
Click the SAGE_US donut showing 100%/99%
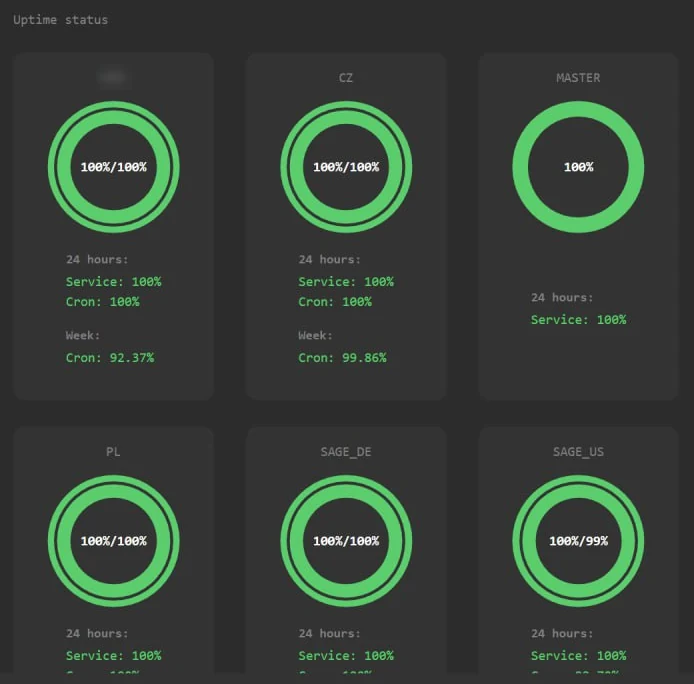tap(578, 541)
